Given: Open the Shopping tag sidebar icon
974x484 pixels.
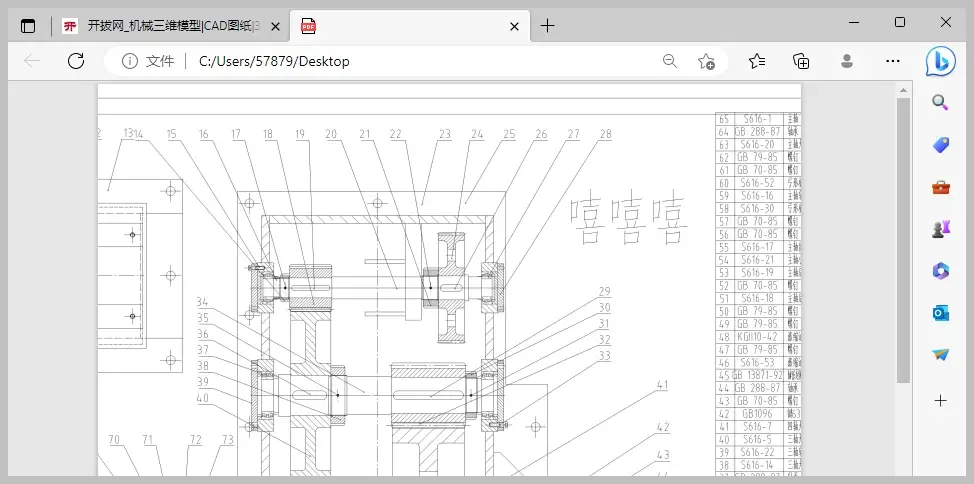Looking at the screenshot, I should (x=940, y=145).
